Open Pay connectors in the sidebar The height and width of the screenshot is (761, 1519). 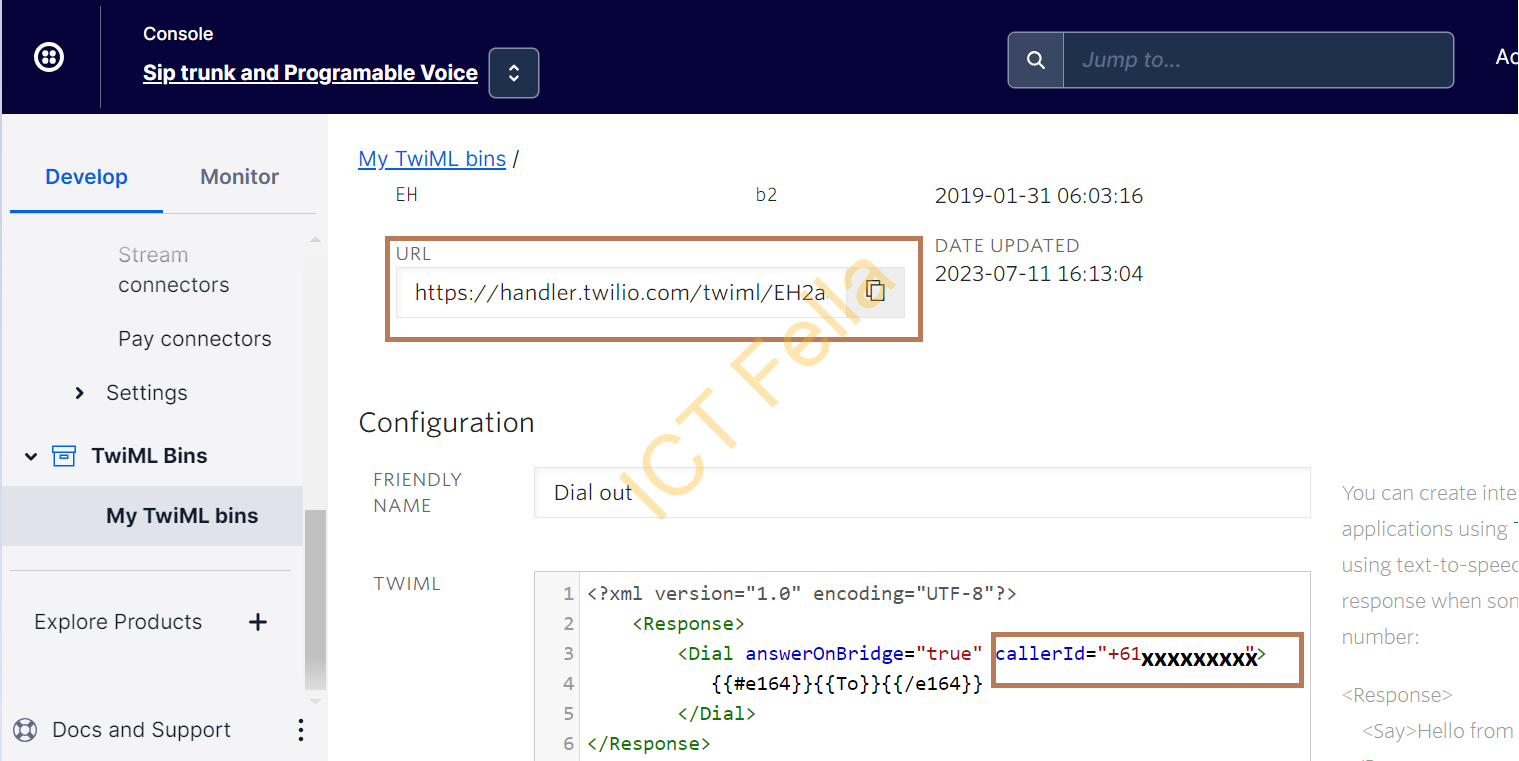194,338
